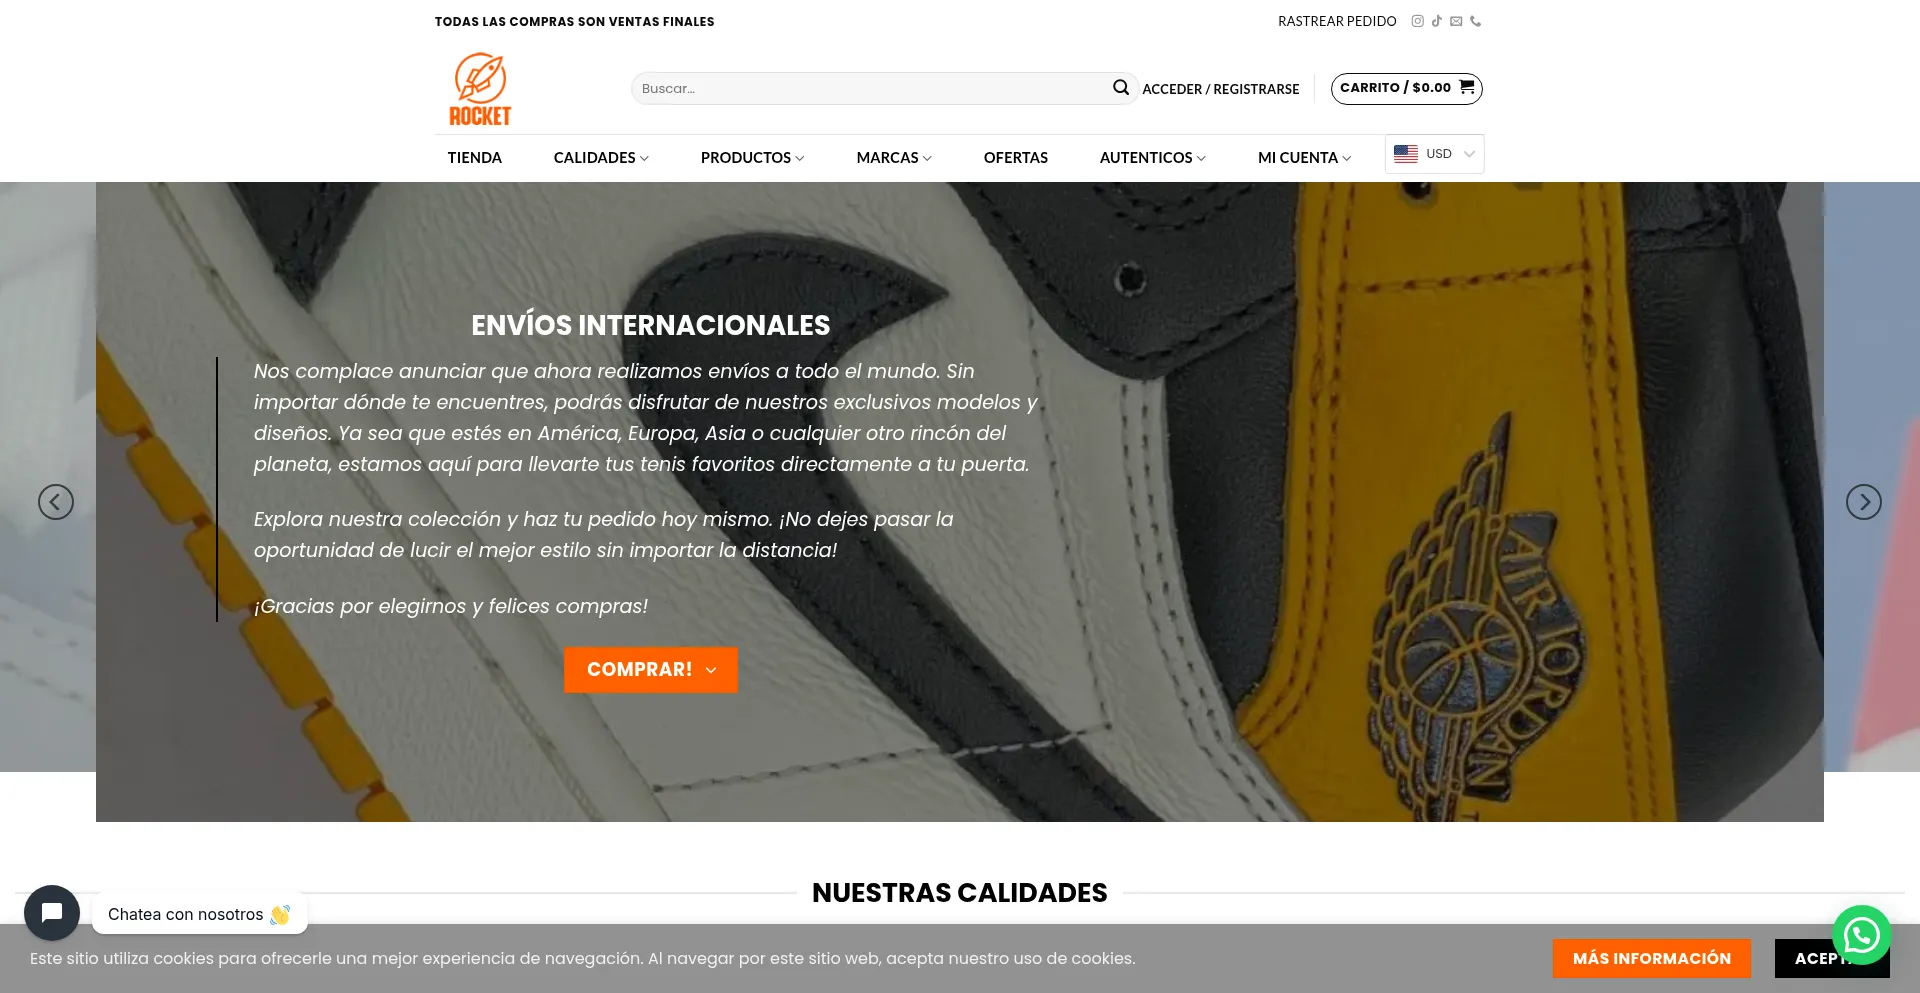Open the TIENDA menu item

click(x=475, y=158)
